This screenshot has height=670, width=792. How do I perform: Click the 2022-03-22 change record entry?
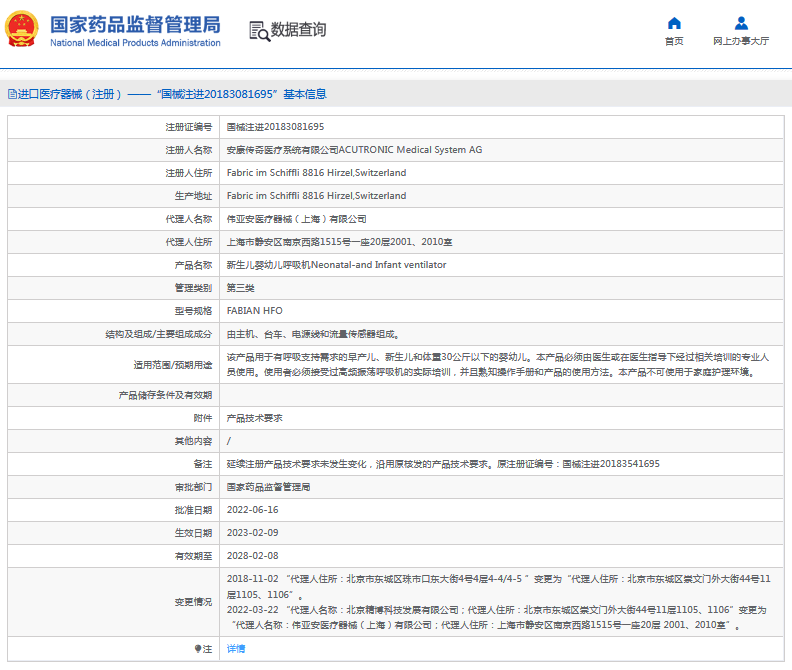click(497, 617)
